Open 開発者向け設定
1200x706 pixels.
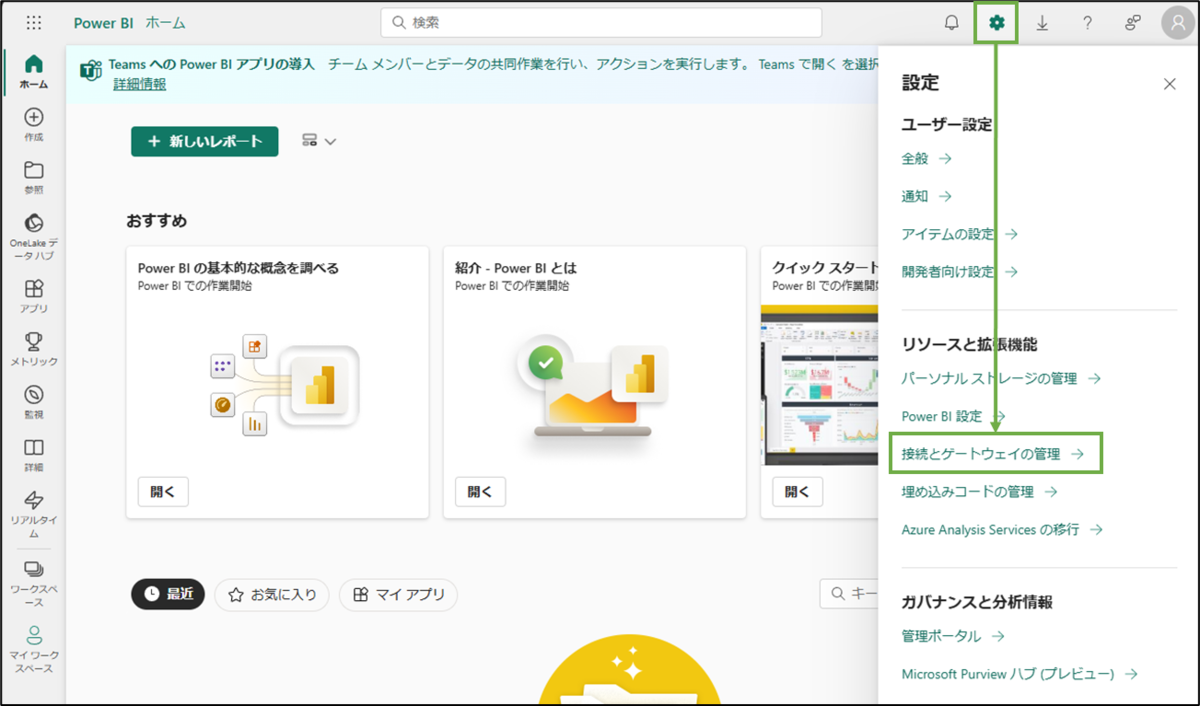tap(959, 271)
